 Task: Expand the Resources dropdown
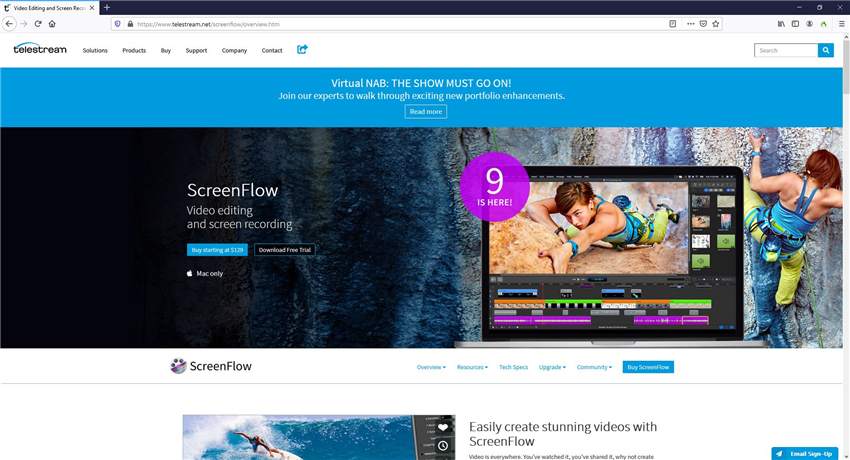pos(472,367)
